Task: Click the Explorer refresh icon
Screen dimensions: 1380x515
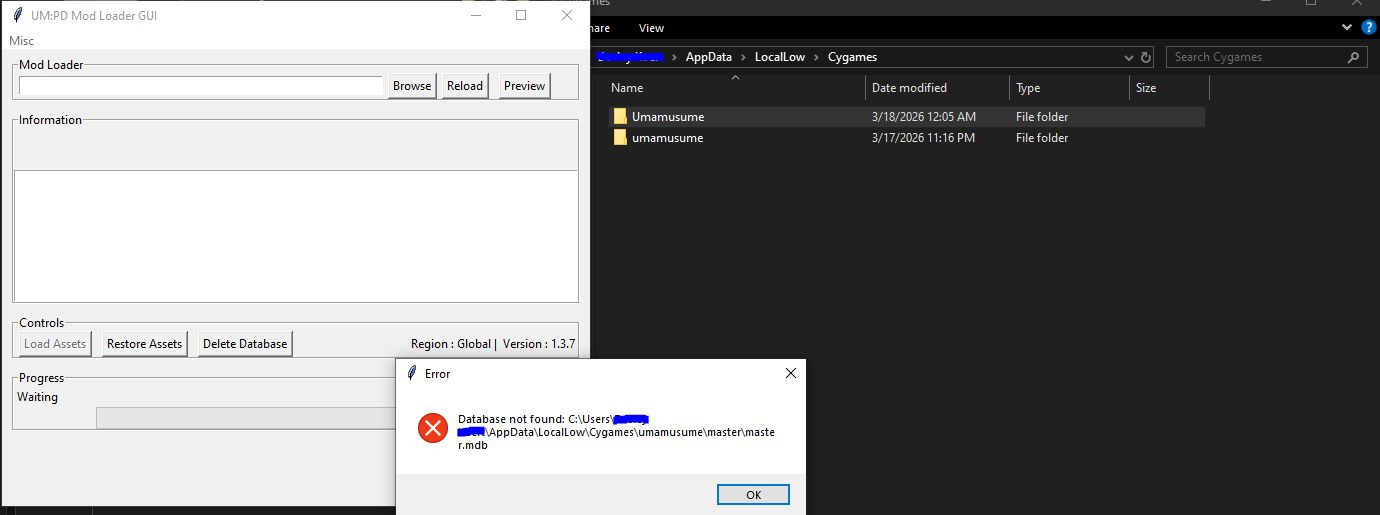Action: coord(1146,57)
